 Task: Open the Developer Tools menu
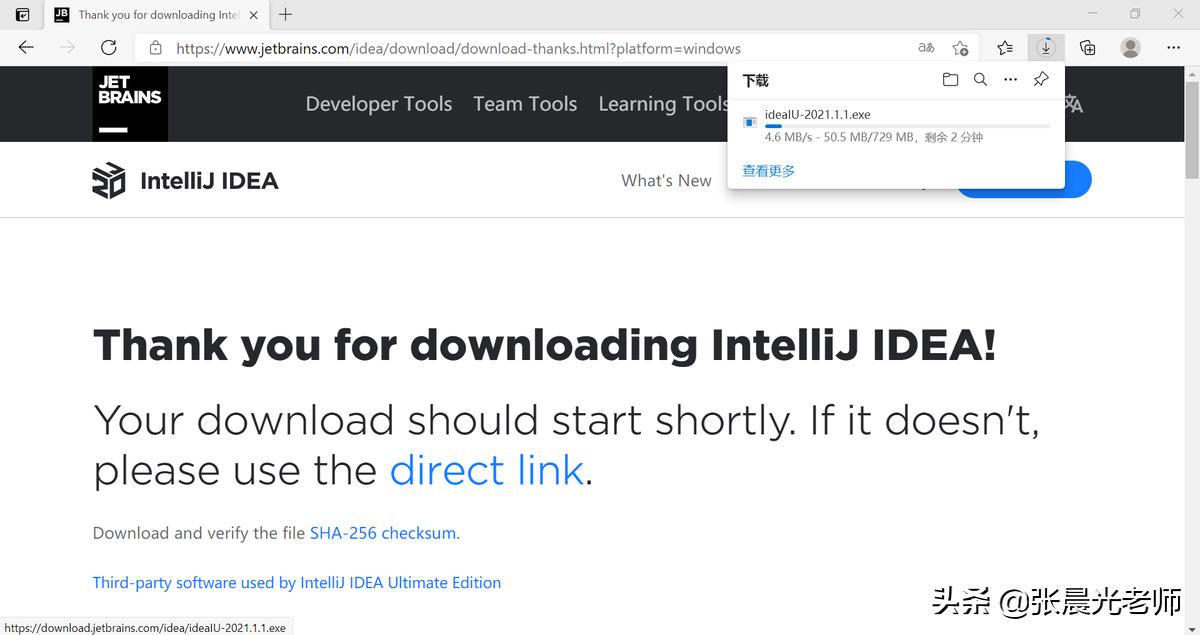point(379,104)
